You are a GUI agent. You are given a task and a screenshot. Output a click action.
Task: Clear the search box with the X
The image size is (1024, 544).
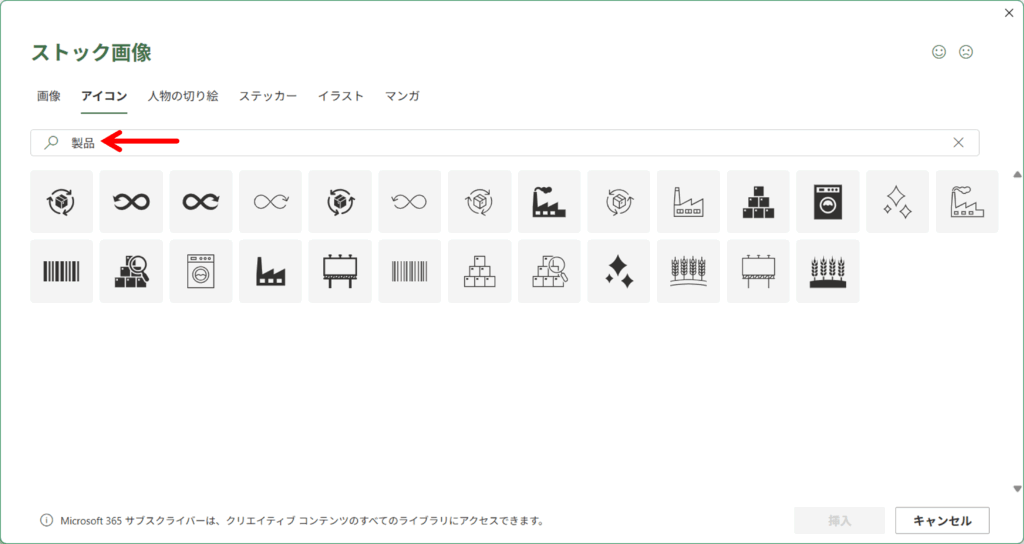pyautogui.click(x=958, y=143)
